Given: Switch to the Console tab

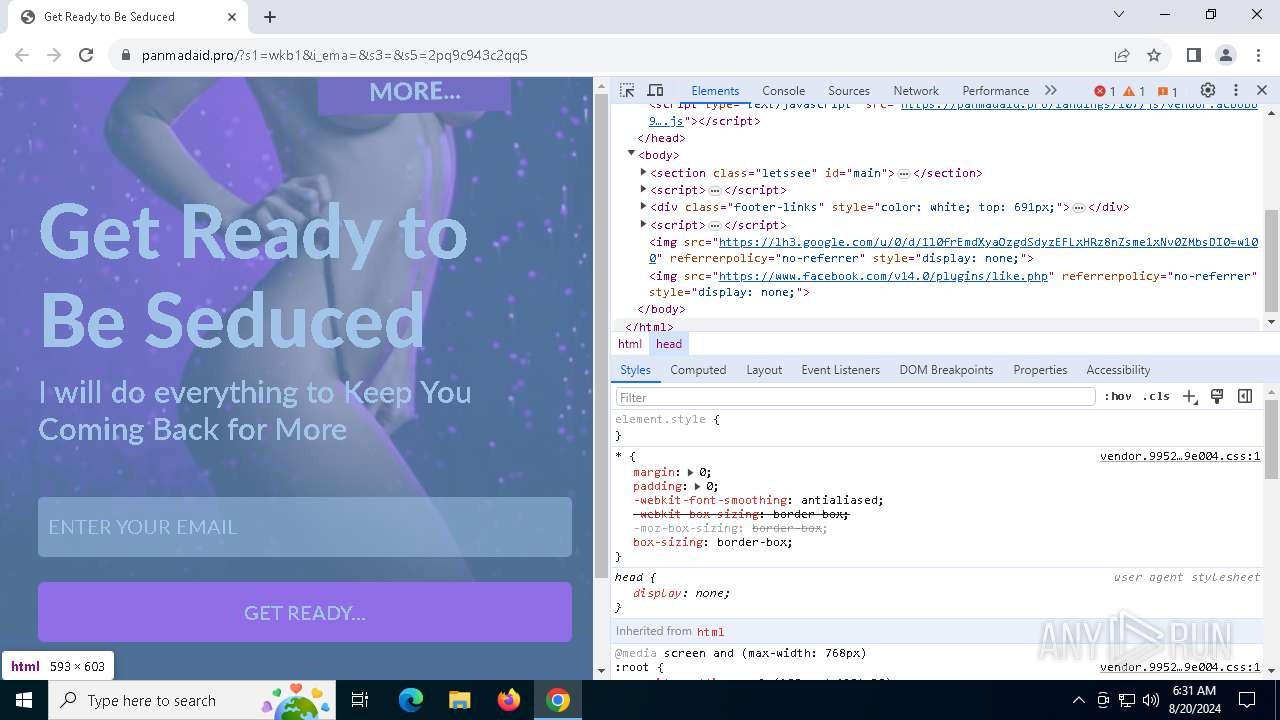Looking at the screenshot, I should tap(783, 90).
